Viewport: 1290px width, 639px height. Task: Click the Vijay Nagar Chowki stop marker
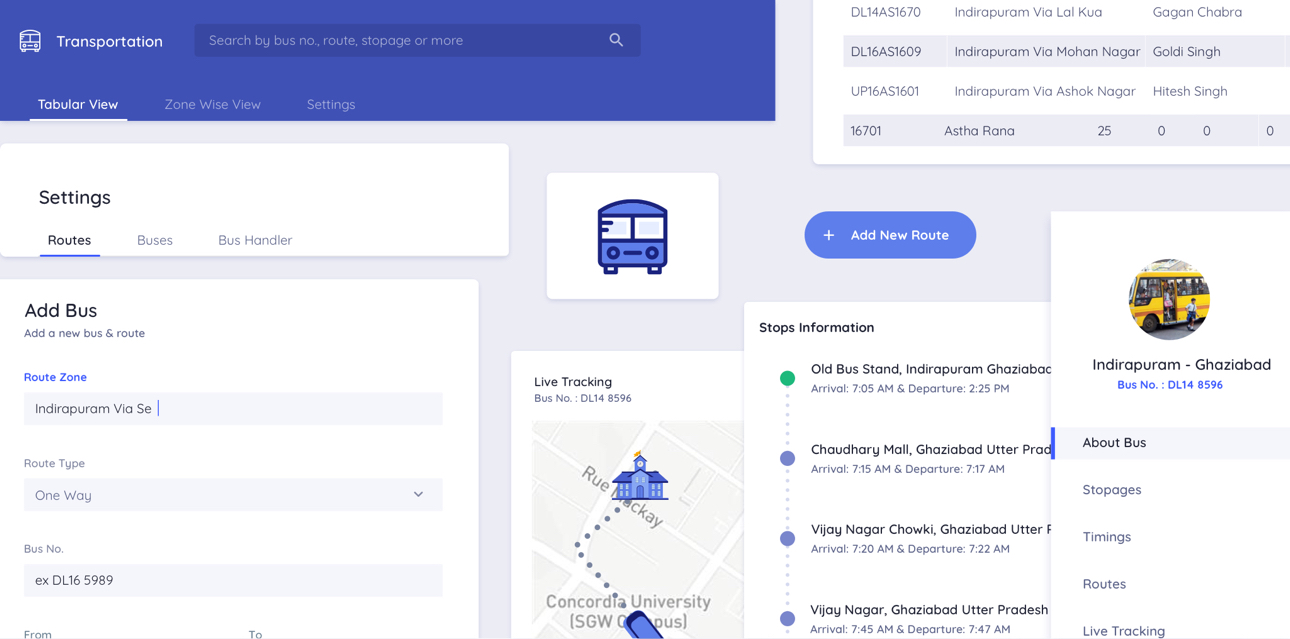pos(787,538)
